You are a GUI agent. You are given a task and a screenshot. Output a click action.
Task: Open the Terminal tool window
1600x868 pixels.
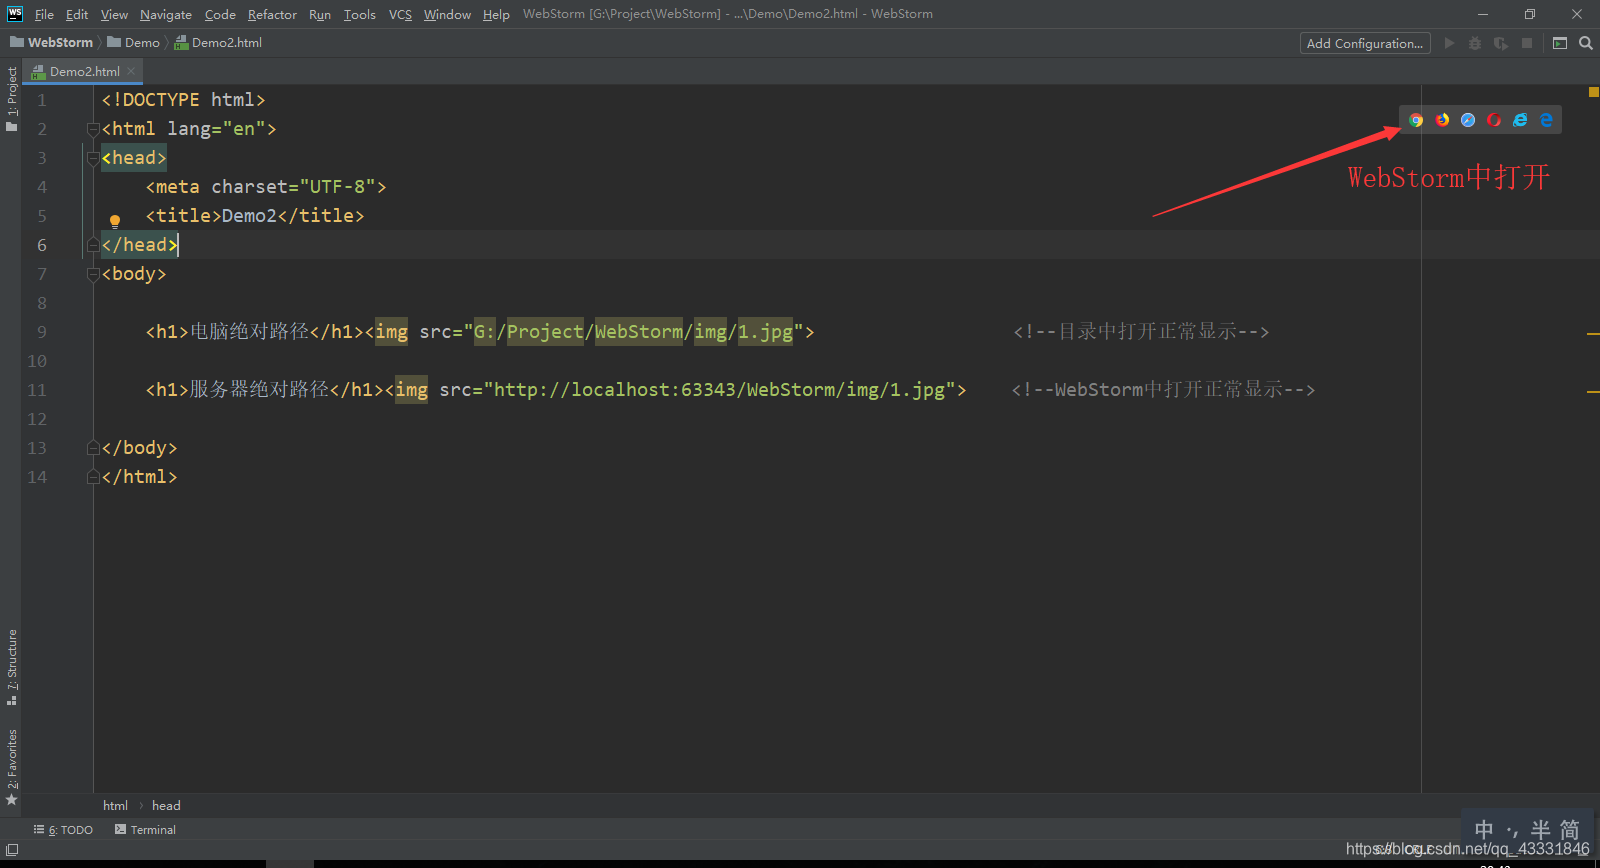pos(145,830)
